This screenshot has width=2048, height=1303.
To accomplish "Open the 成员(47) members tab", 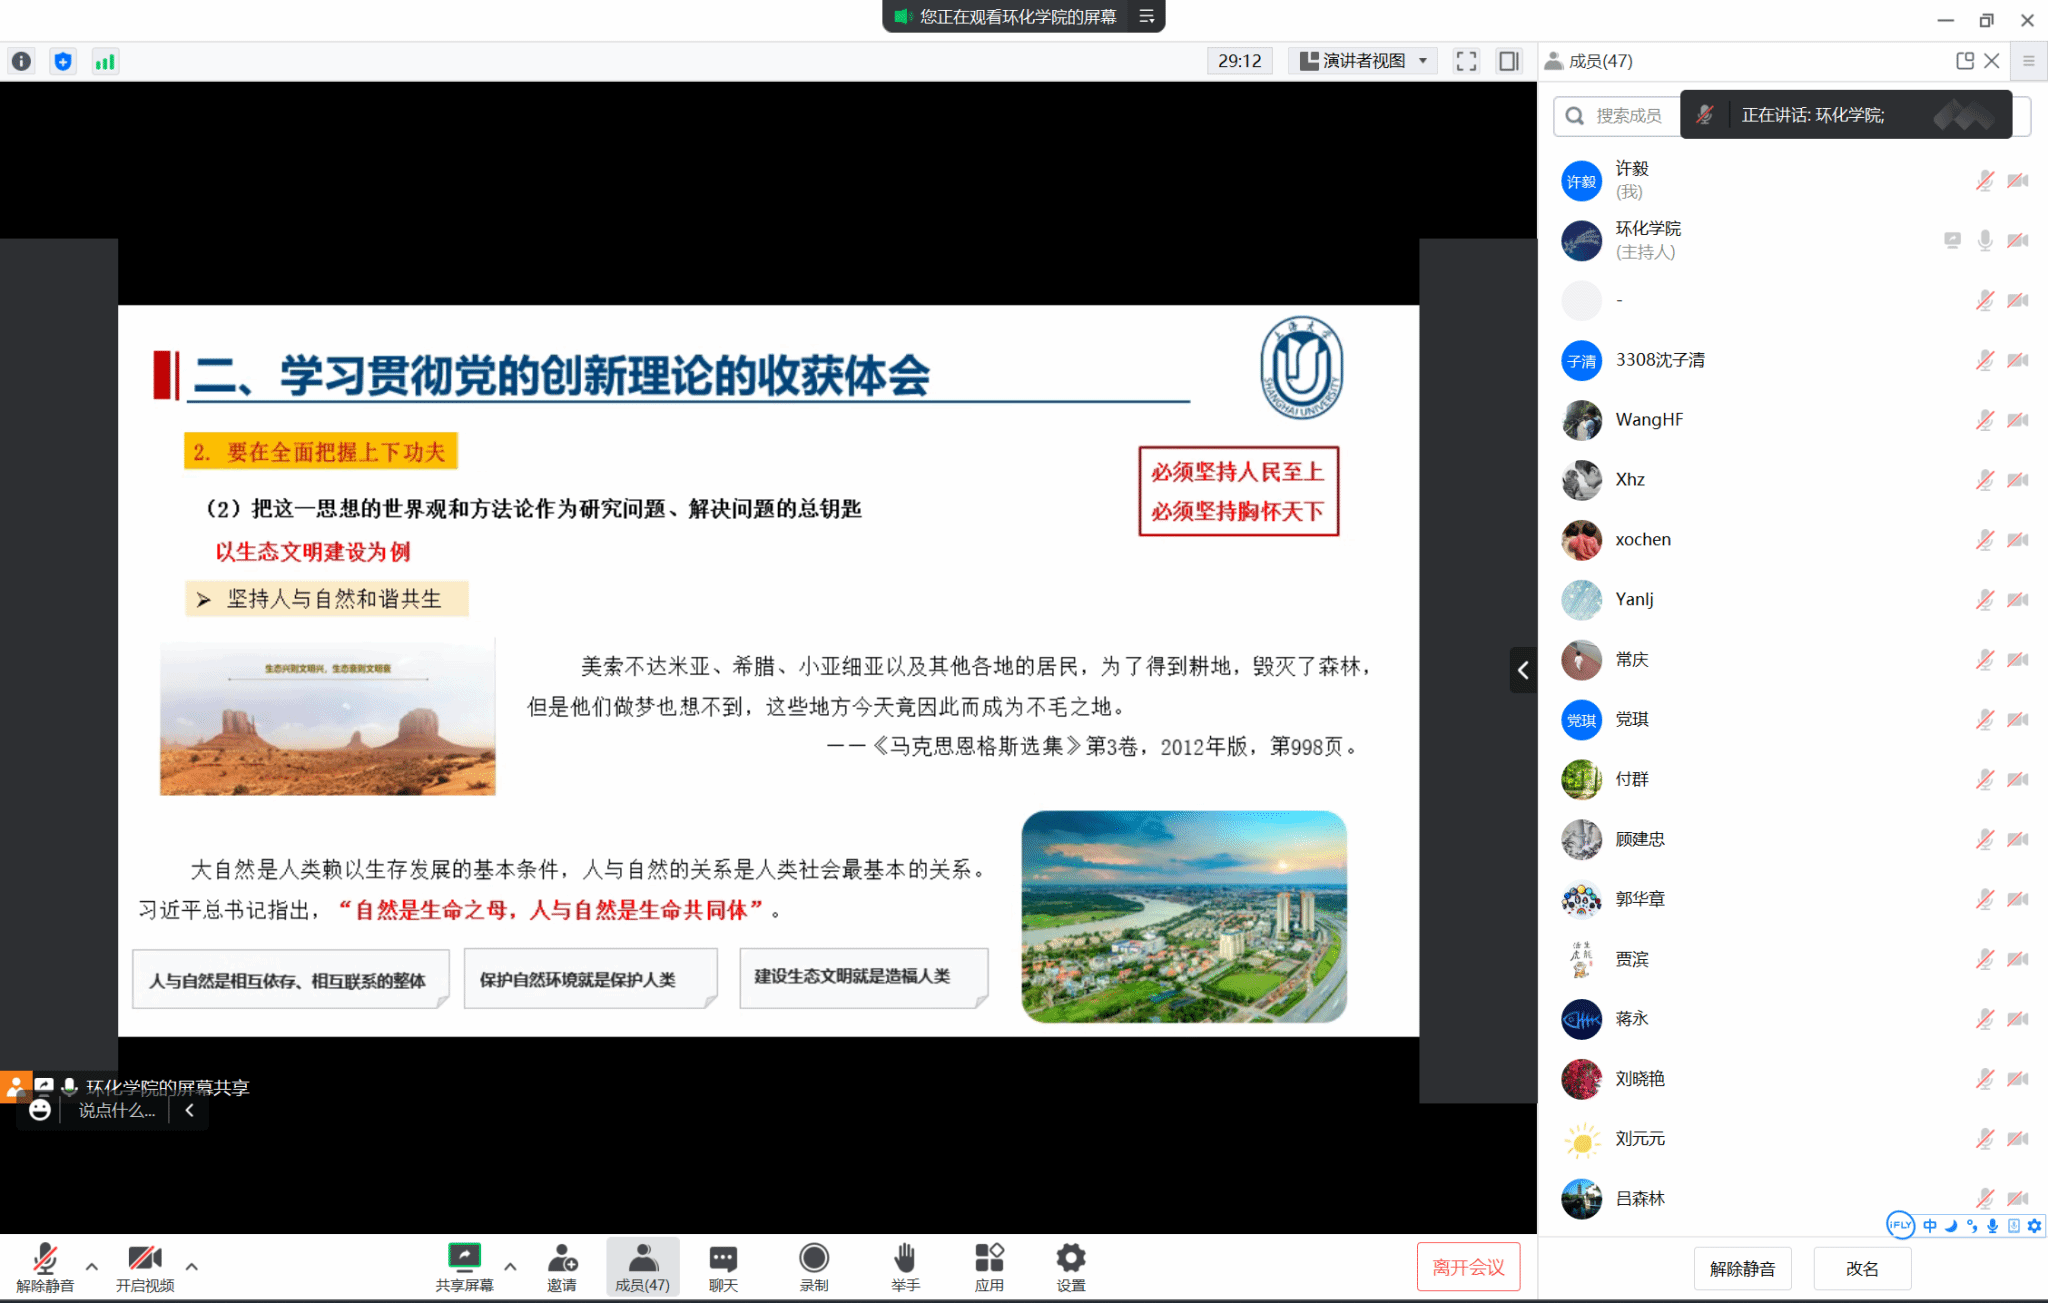I will [x=642, y=1266].
